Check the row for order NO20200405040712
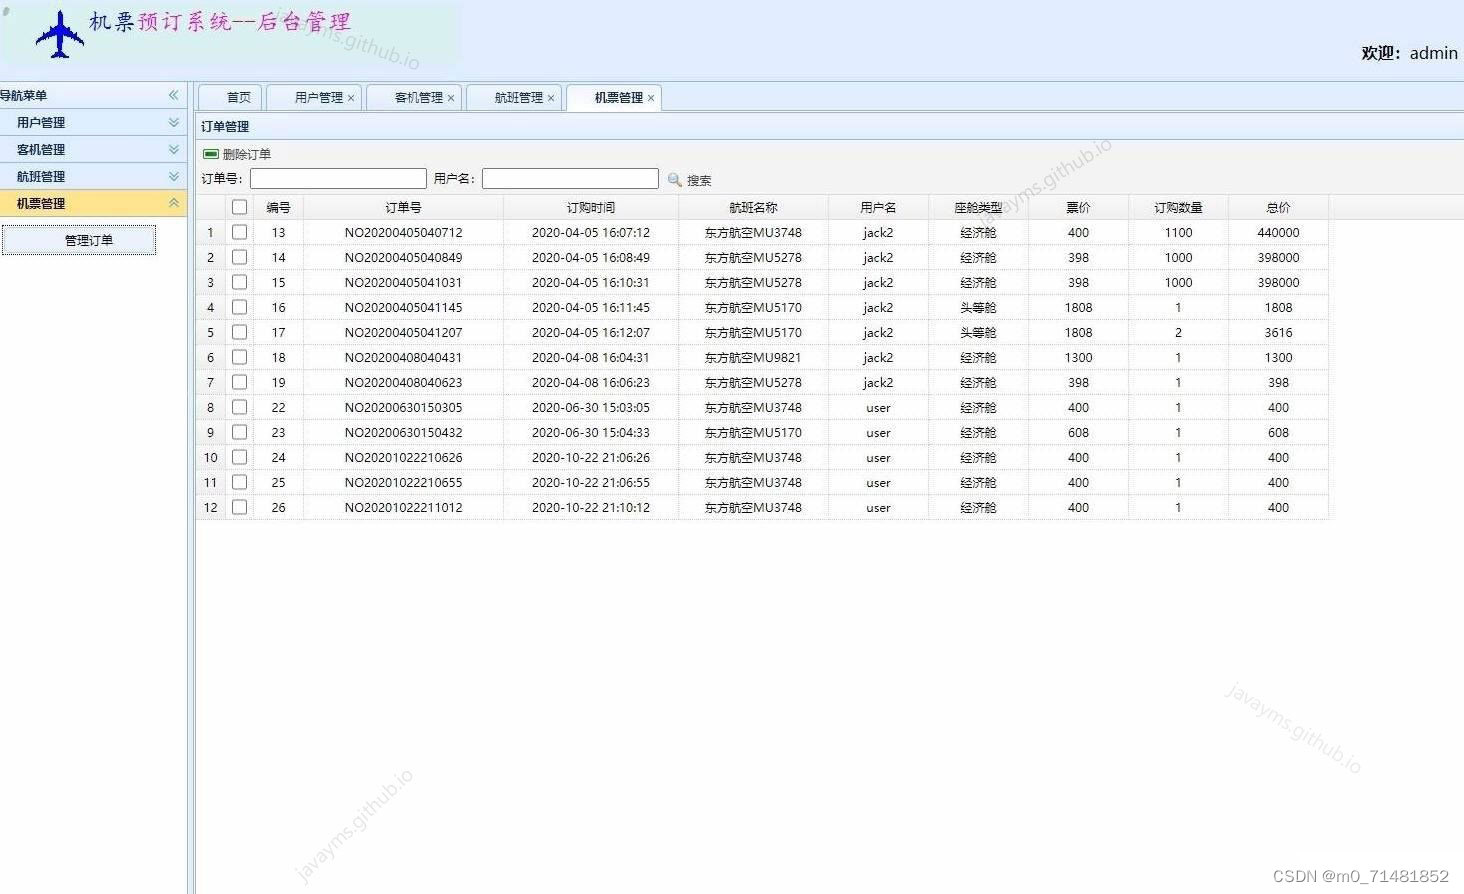This screenshot has height=894, width=1464. tap(239, 232)
